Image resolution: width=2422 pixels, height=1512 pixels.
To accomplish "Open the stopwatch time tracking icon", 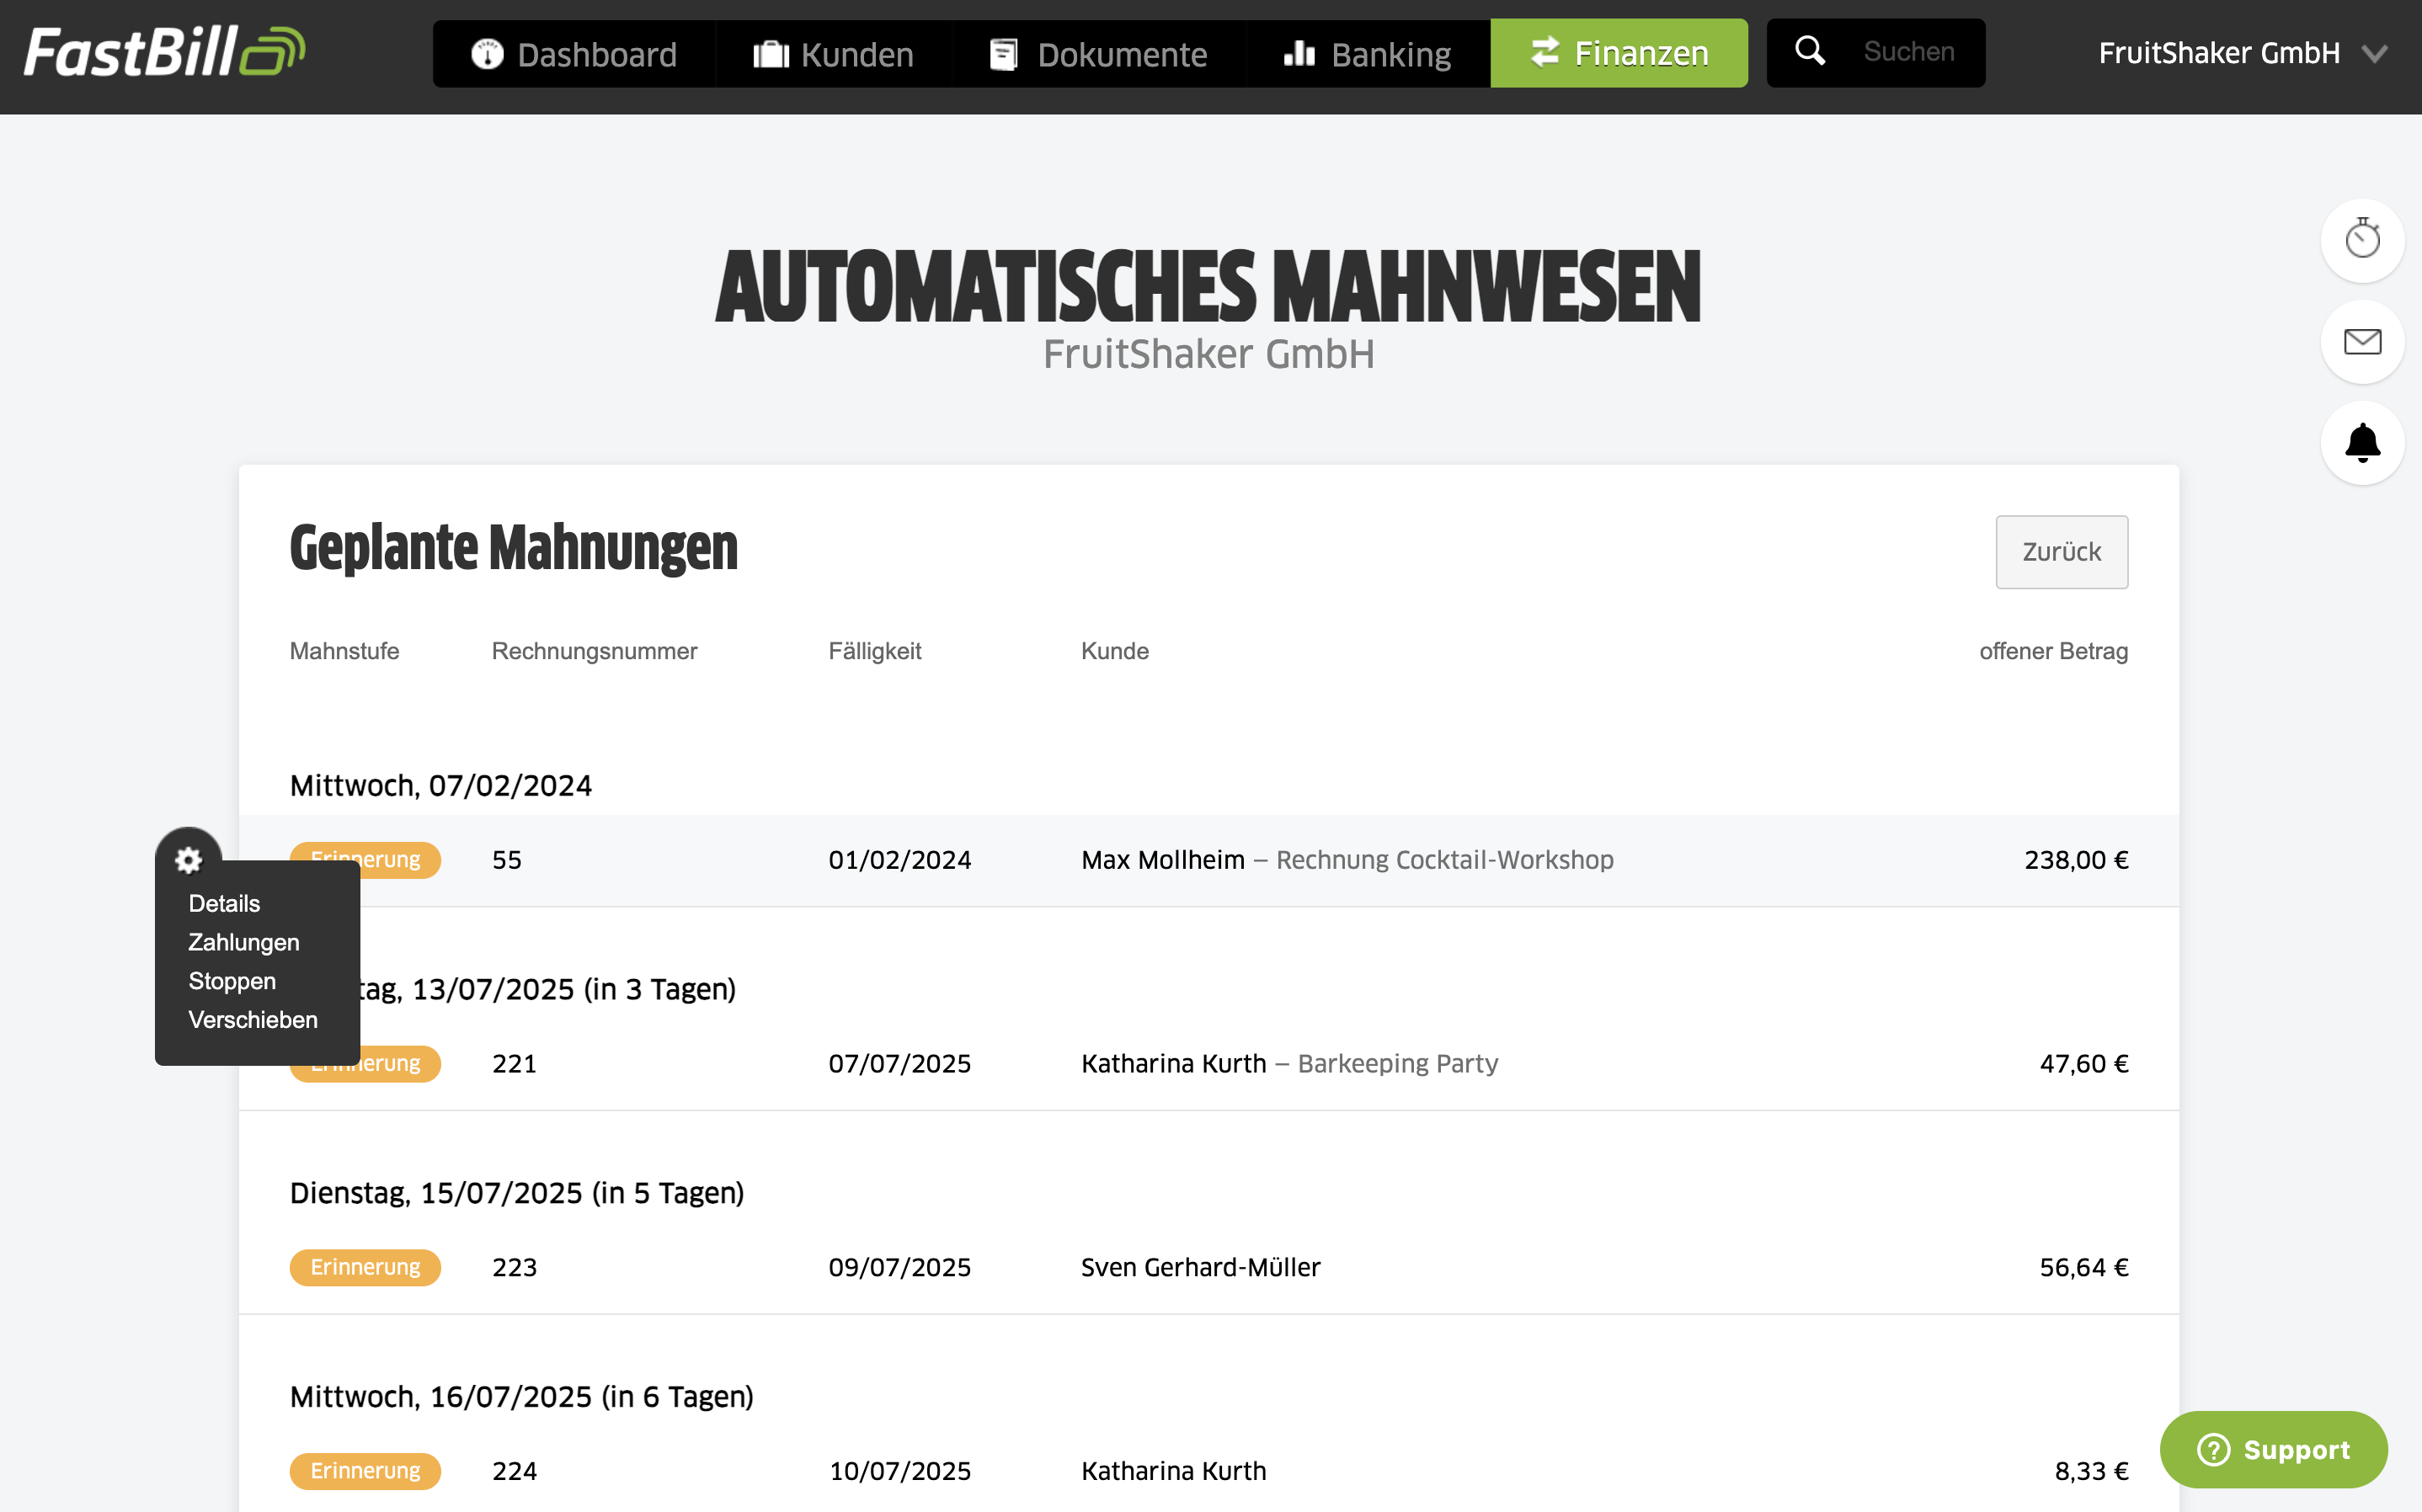I will [2362, 240].
